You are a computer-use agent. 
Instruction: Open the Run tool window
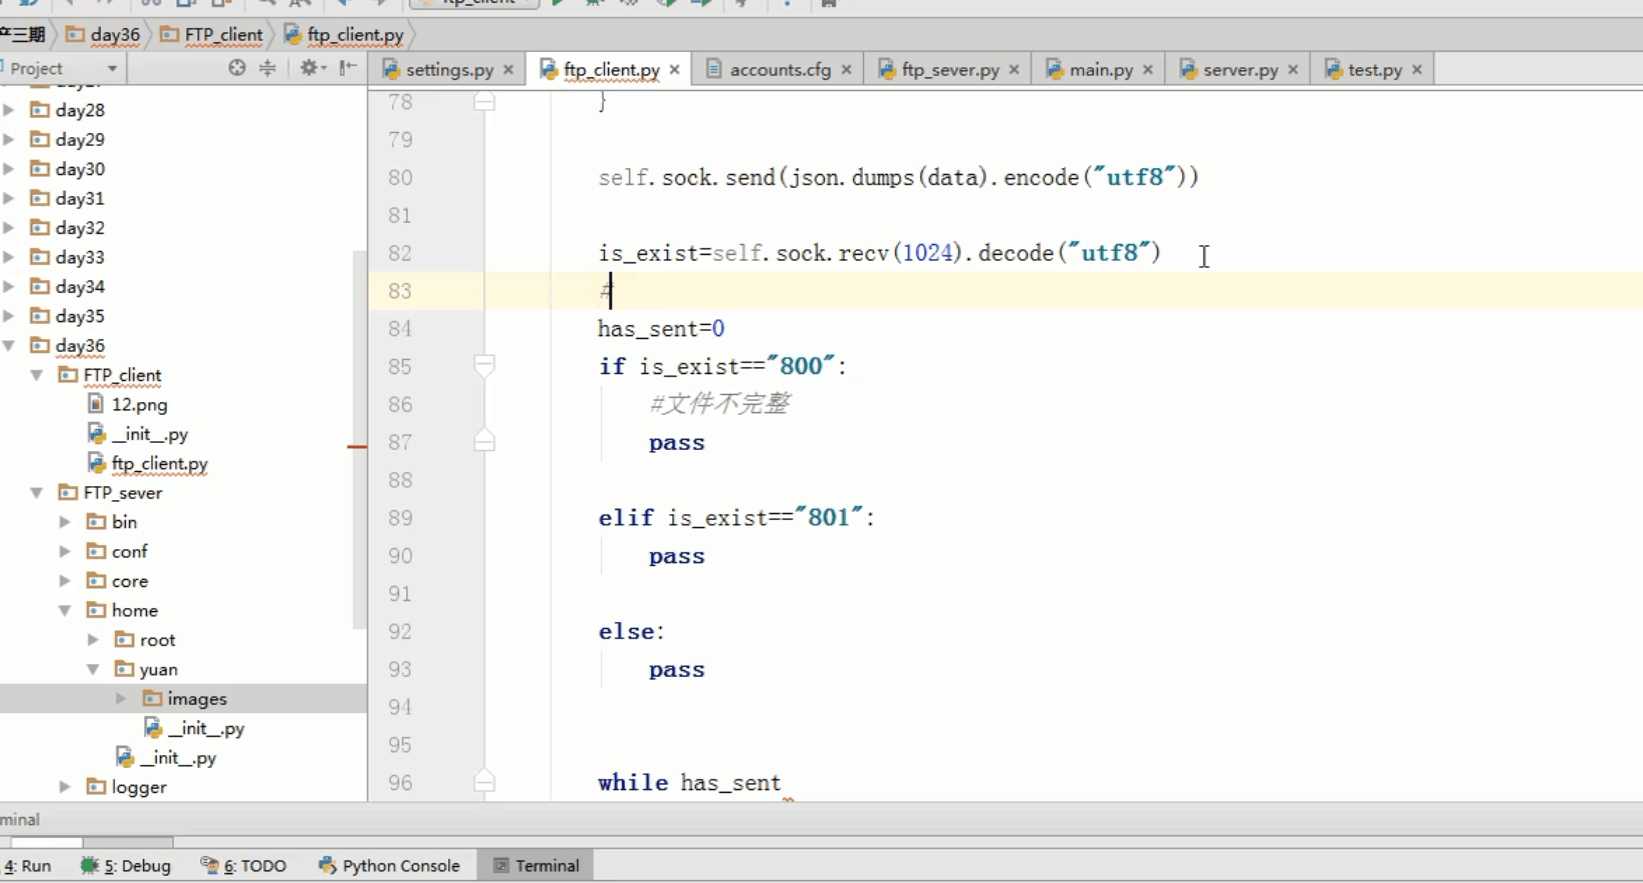(28, 866)
